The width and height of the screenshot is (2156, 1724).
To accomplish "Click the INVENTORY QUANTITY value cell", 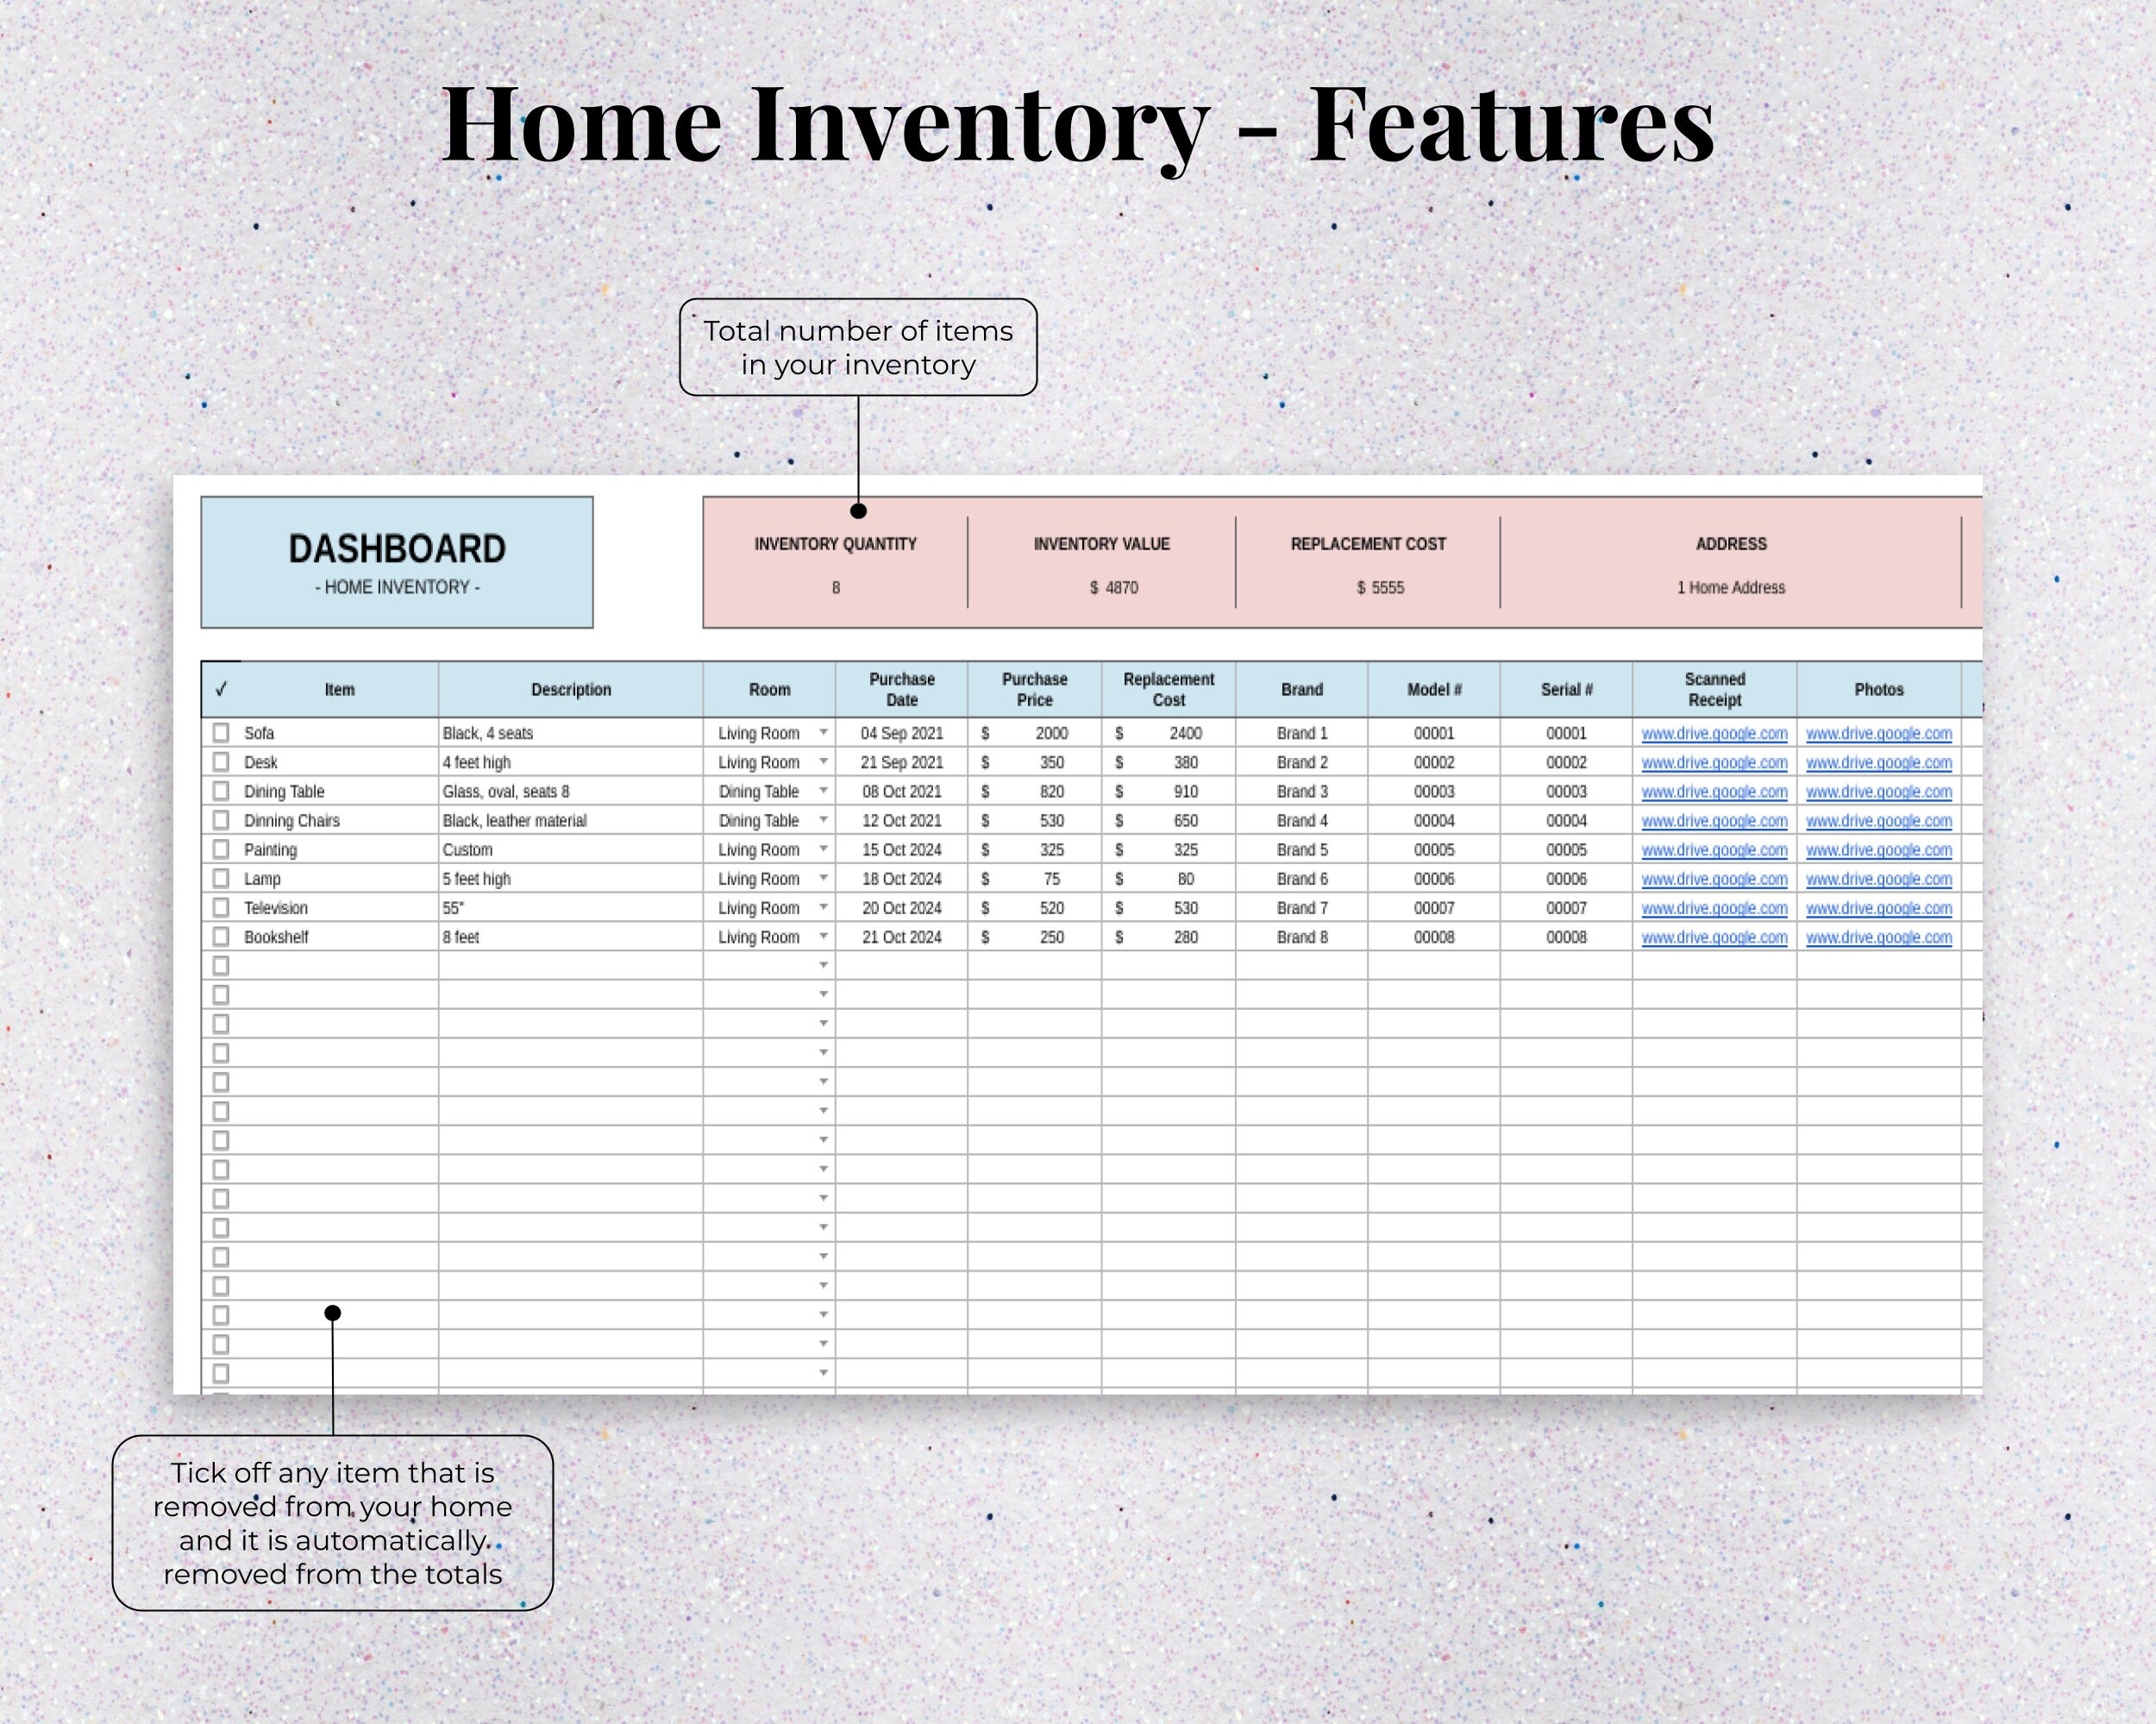I will [x=836, y=588].
